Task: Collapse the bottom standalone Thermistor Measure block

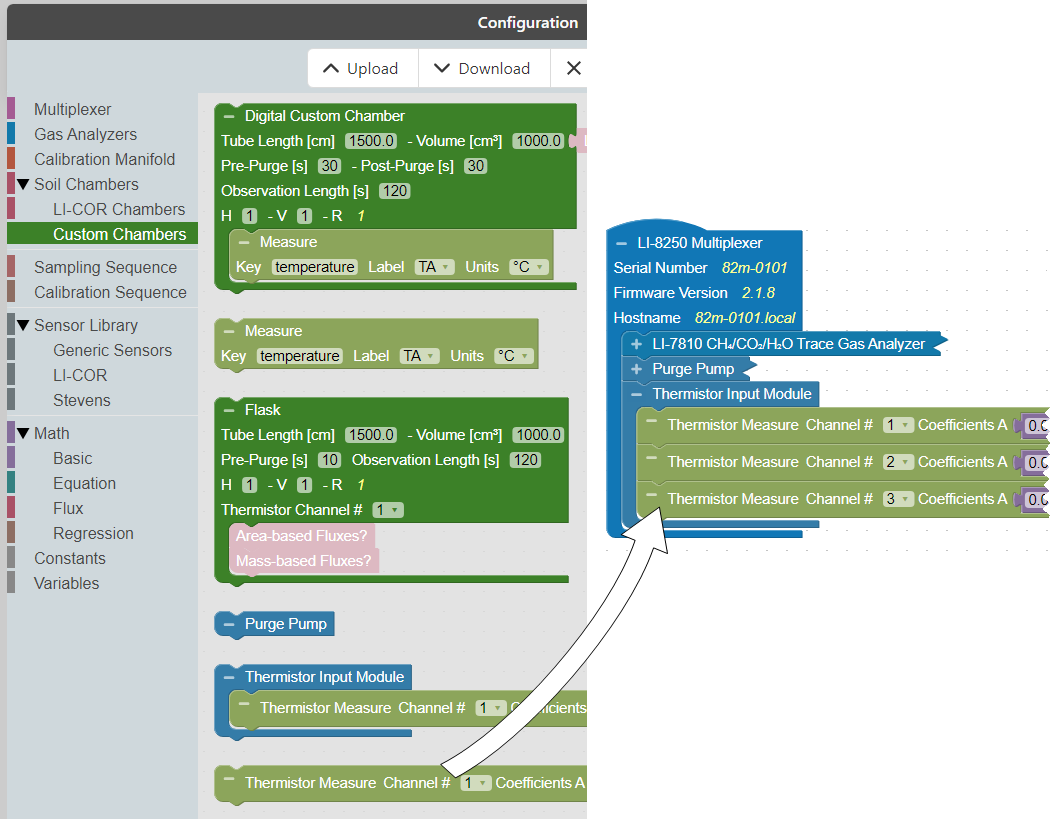Action: tap(229, 779)
